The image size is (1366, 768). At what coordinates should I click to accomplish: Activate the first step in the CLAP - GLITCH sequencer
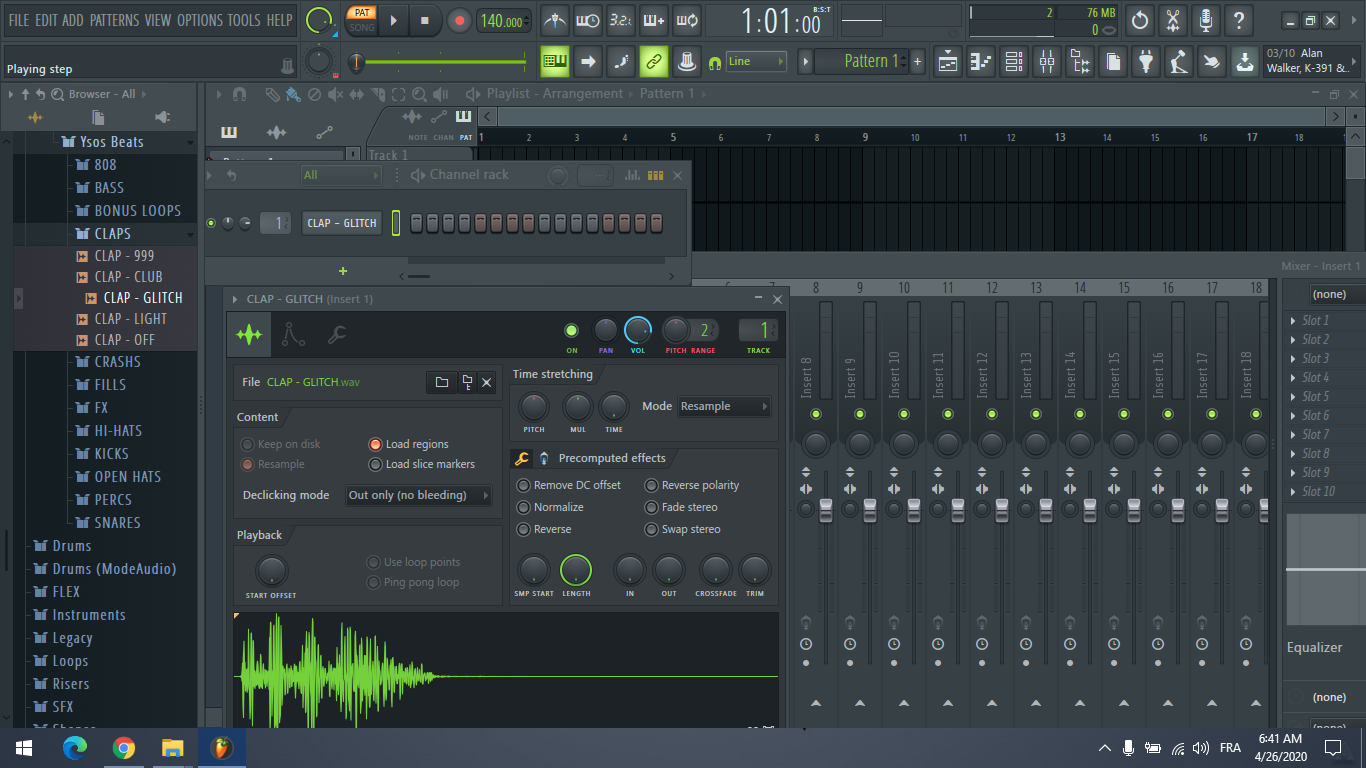417,222
